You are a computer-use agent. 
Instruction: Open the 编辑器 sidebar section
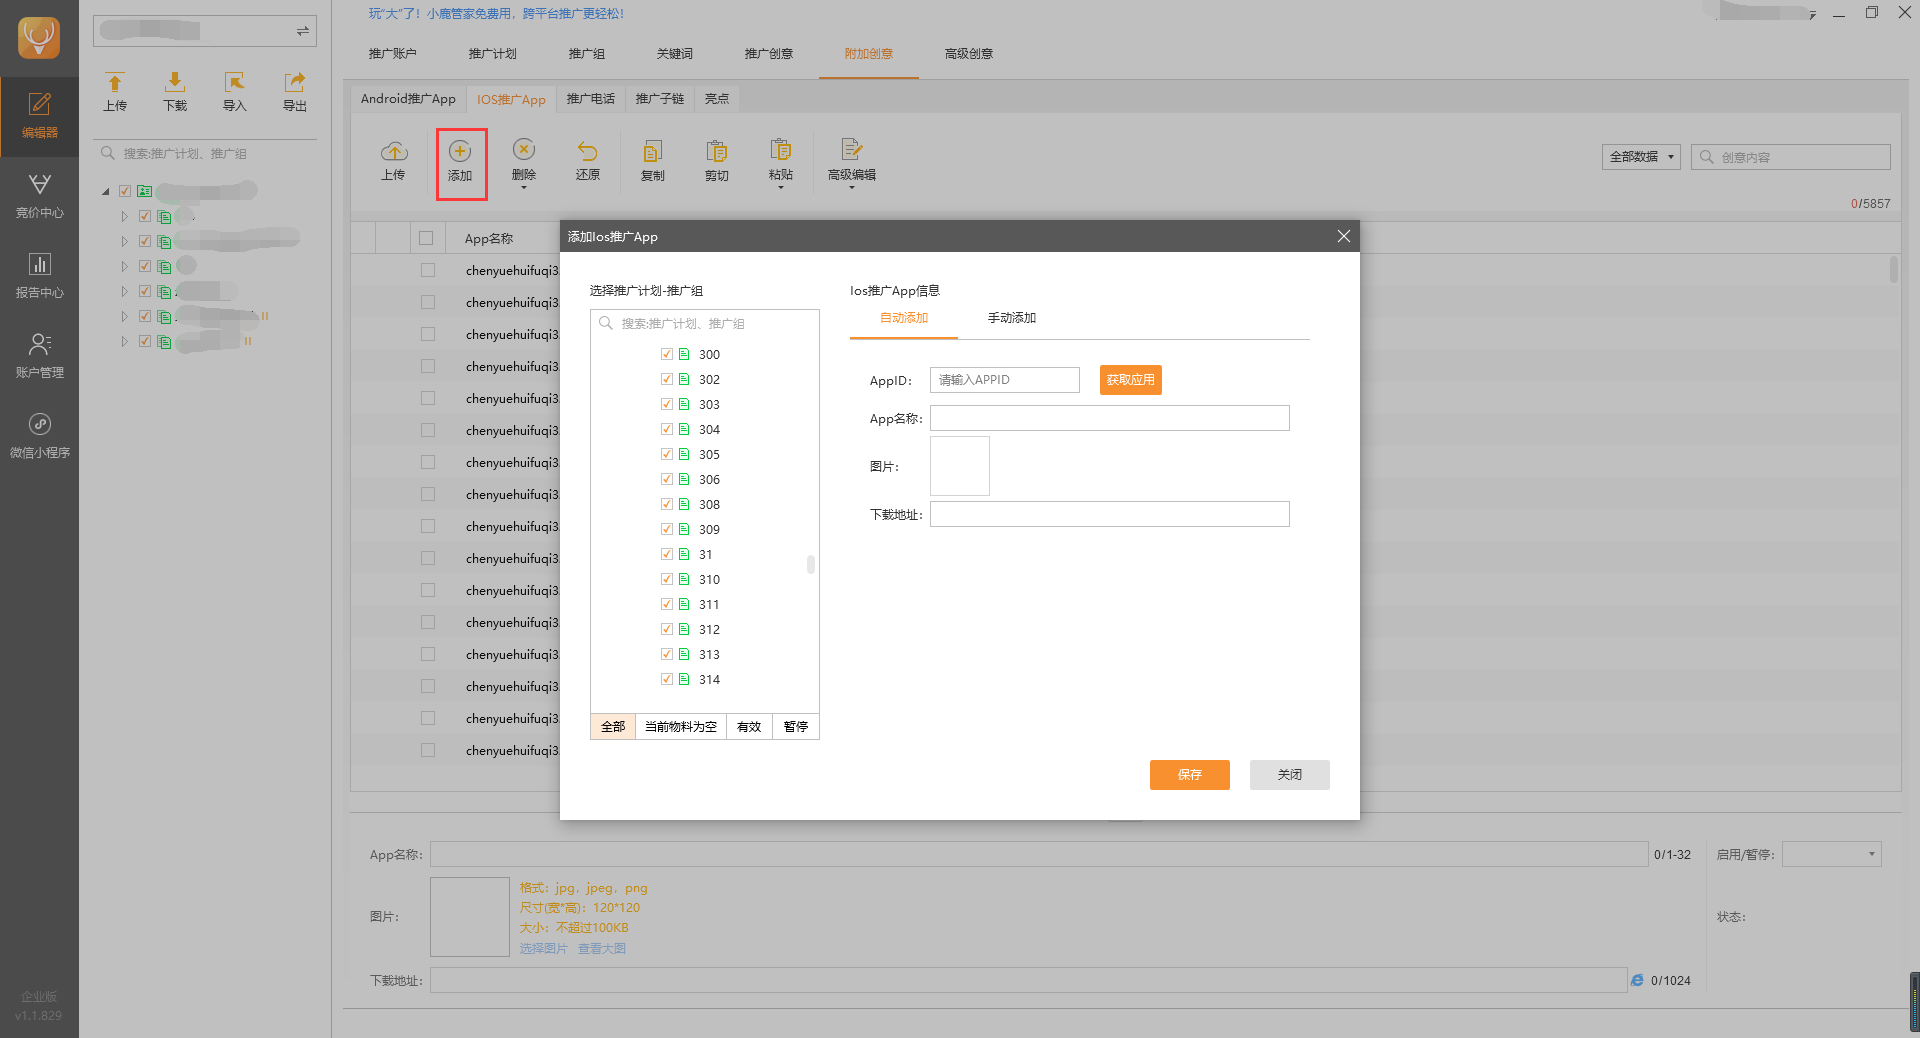[x=39, y=116]
